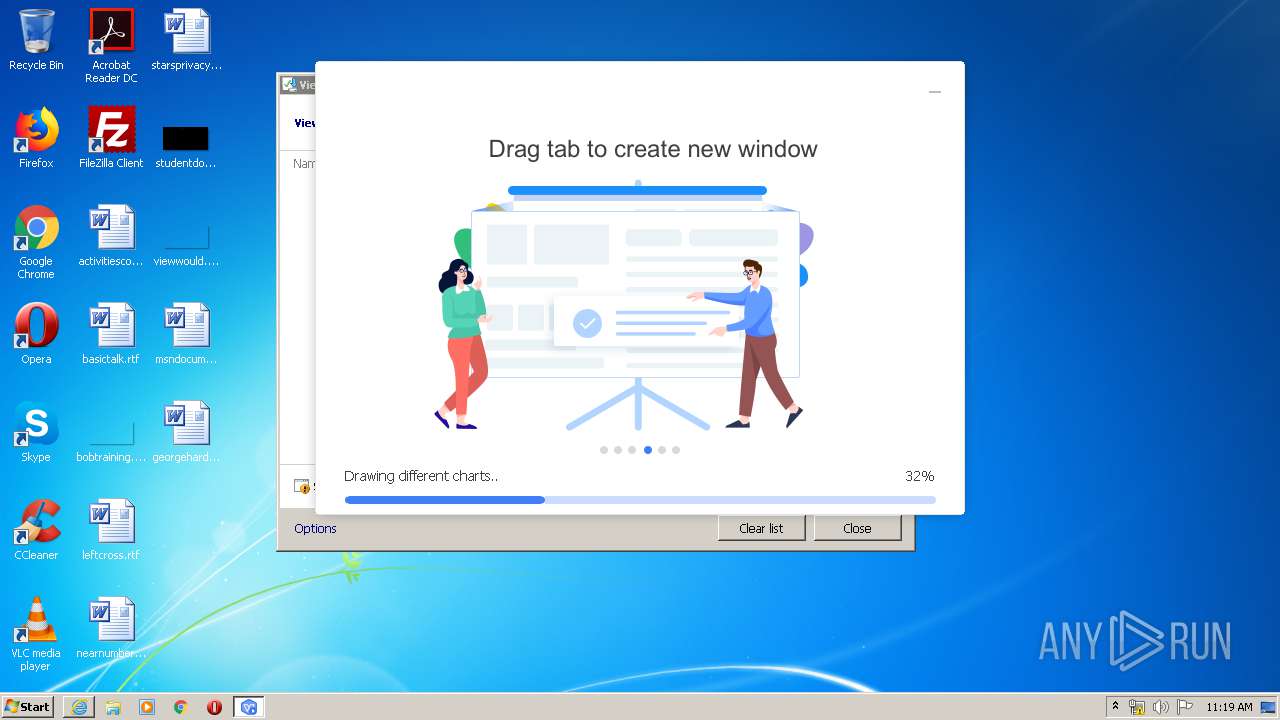Click the Opera icon in the taskbar
1280x720 pixels.
(x=214, y=707)
